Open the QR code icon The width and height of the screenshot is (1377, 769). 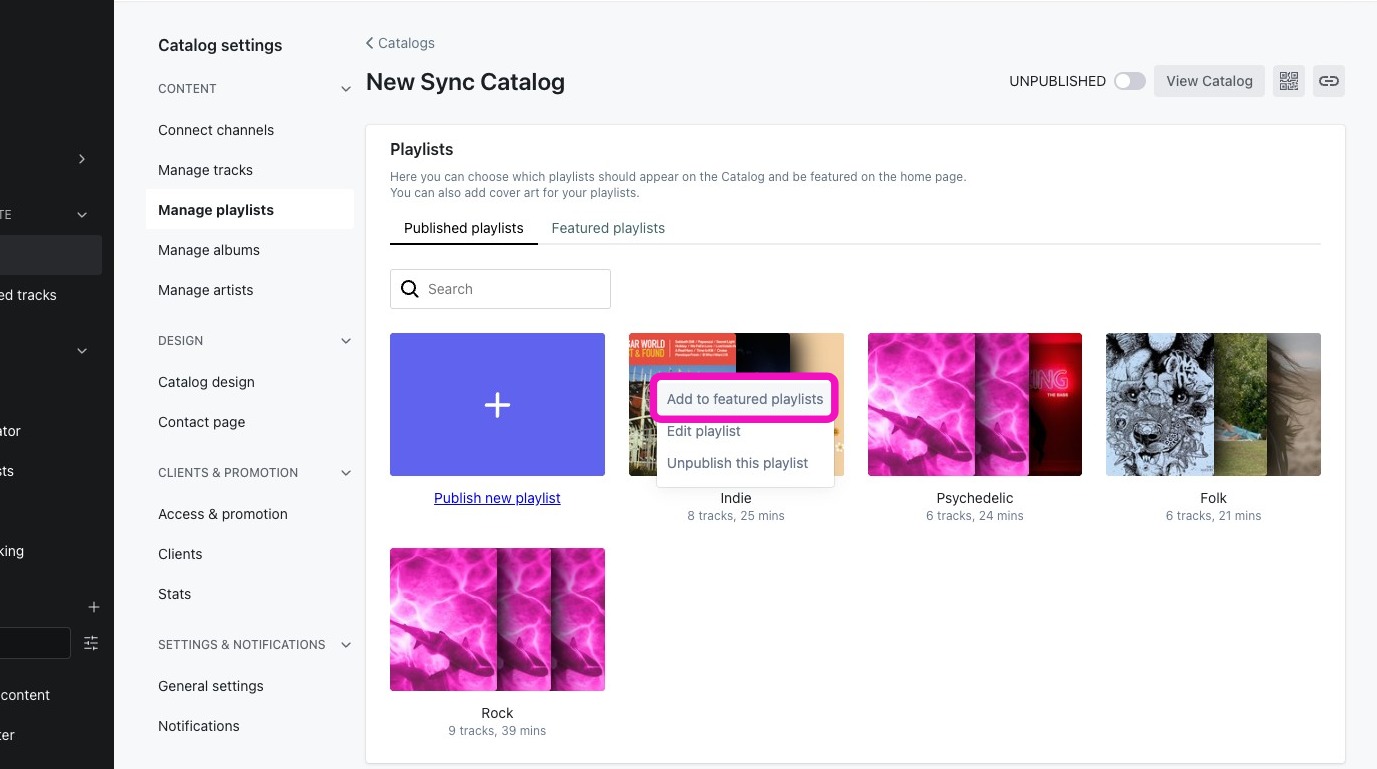point(1288,81)
